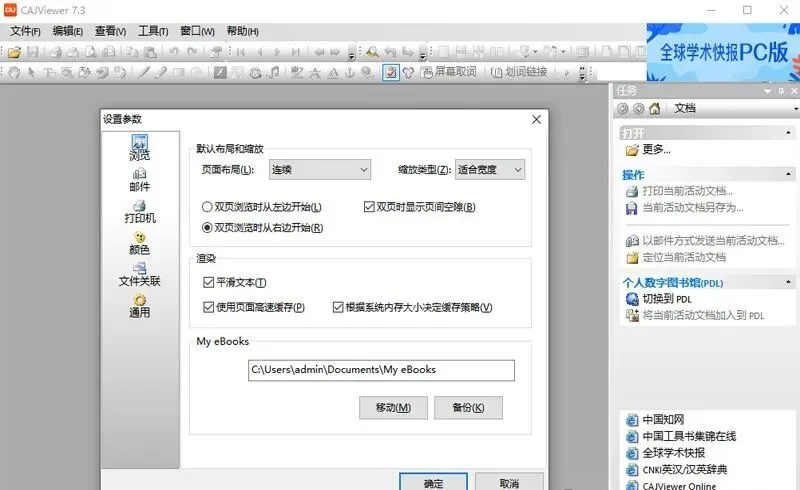This screenshot has height=490, width=800.
Task: Open the 编辑 menu
Action: click(68, 32)
